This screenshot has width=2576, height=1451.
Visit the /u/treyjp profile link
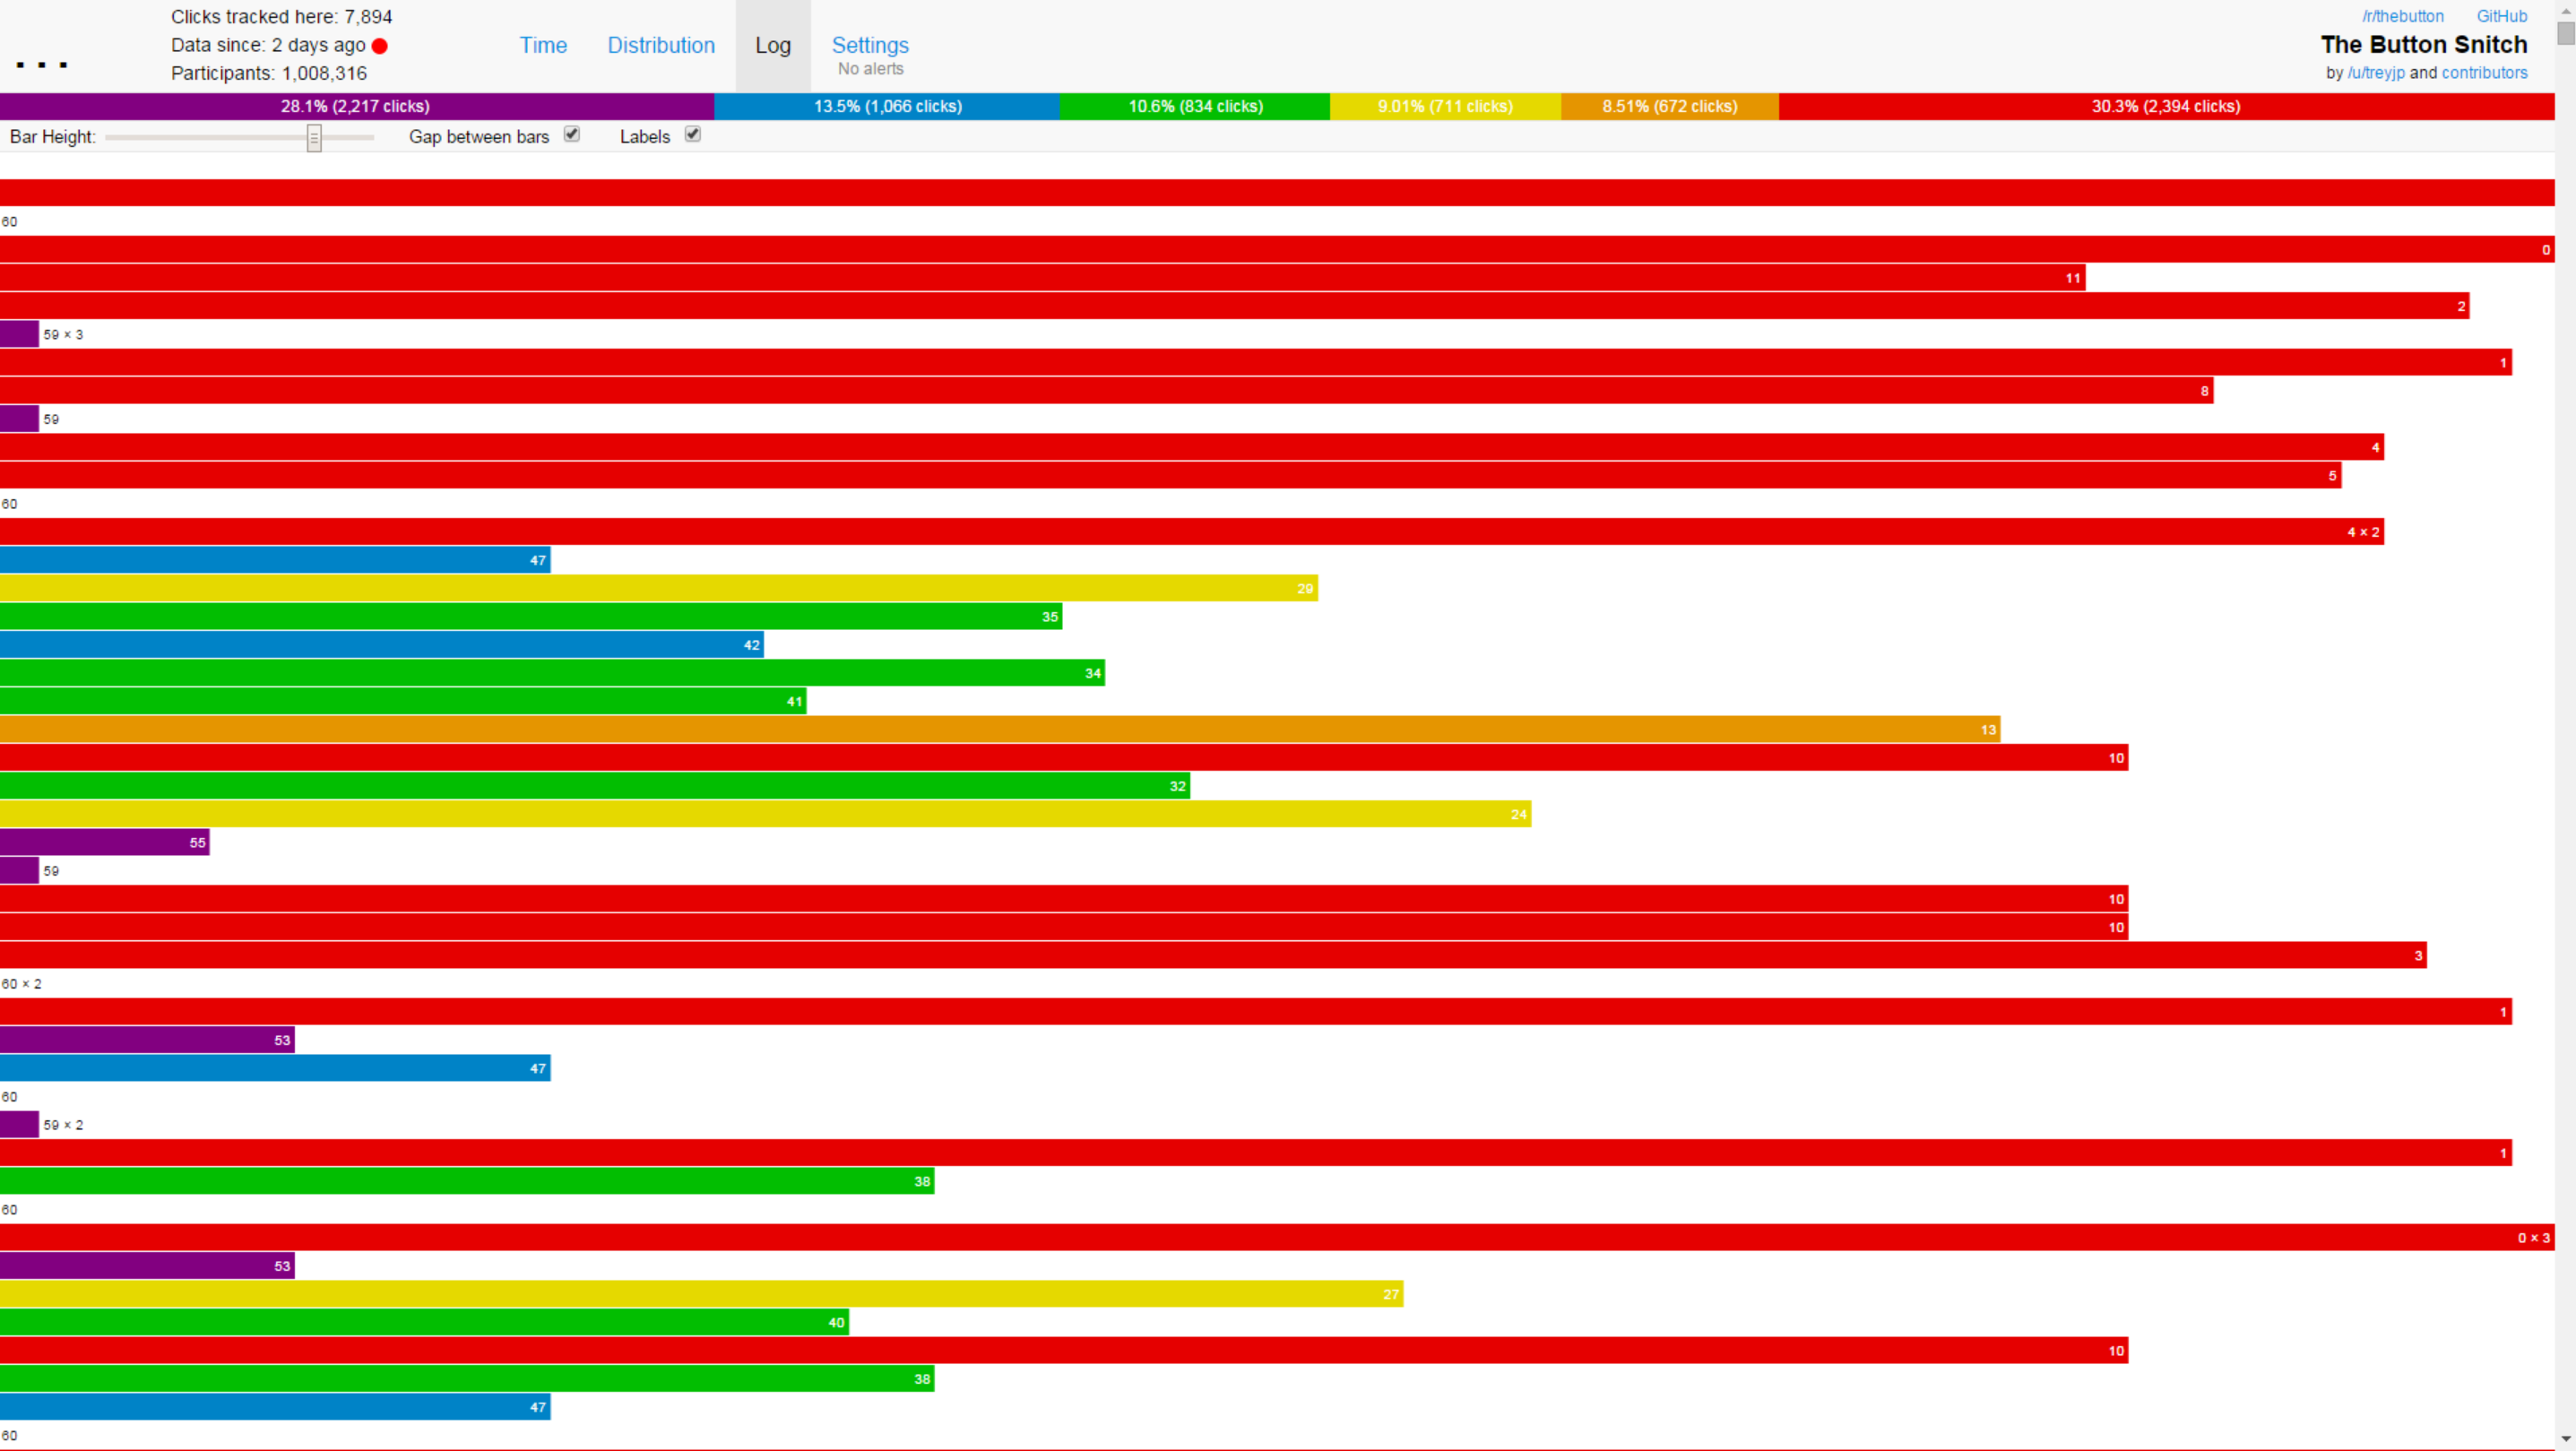pyautogui.click(x=2375, y=73)
